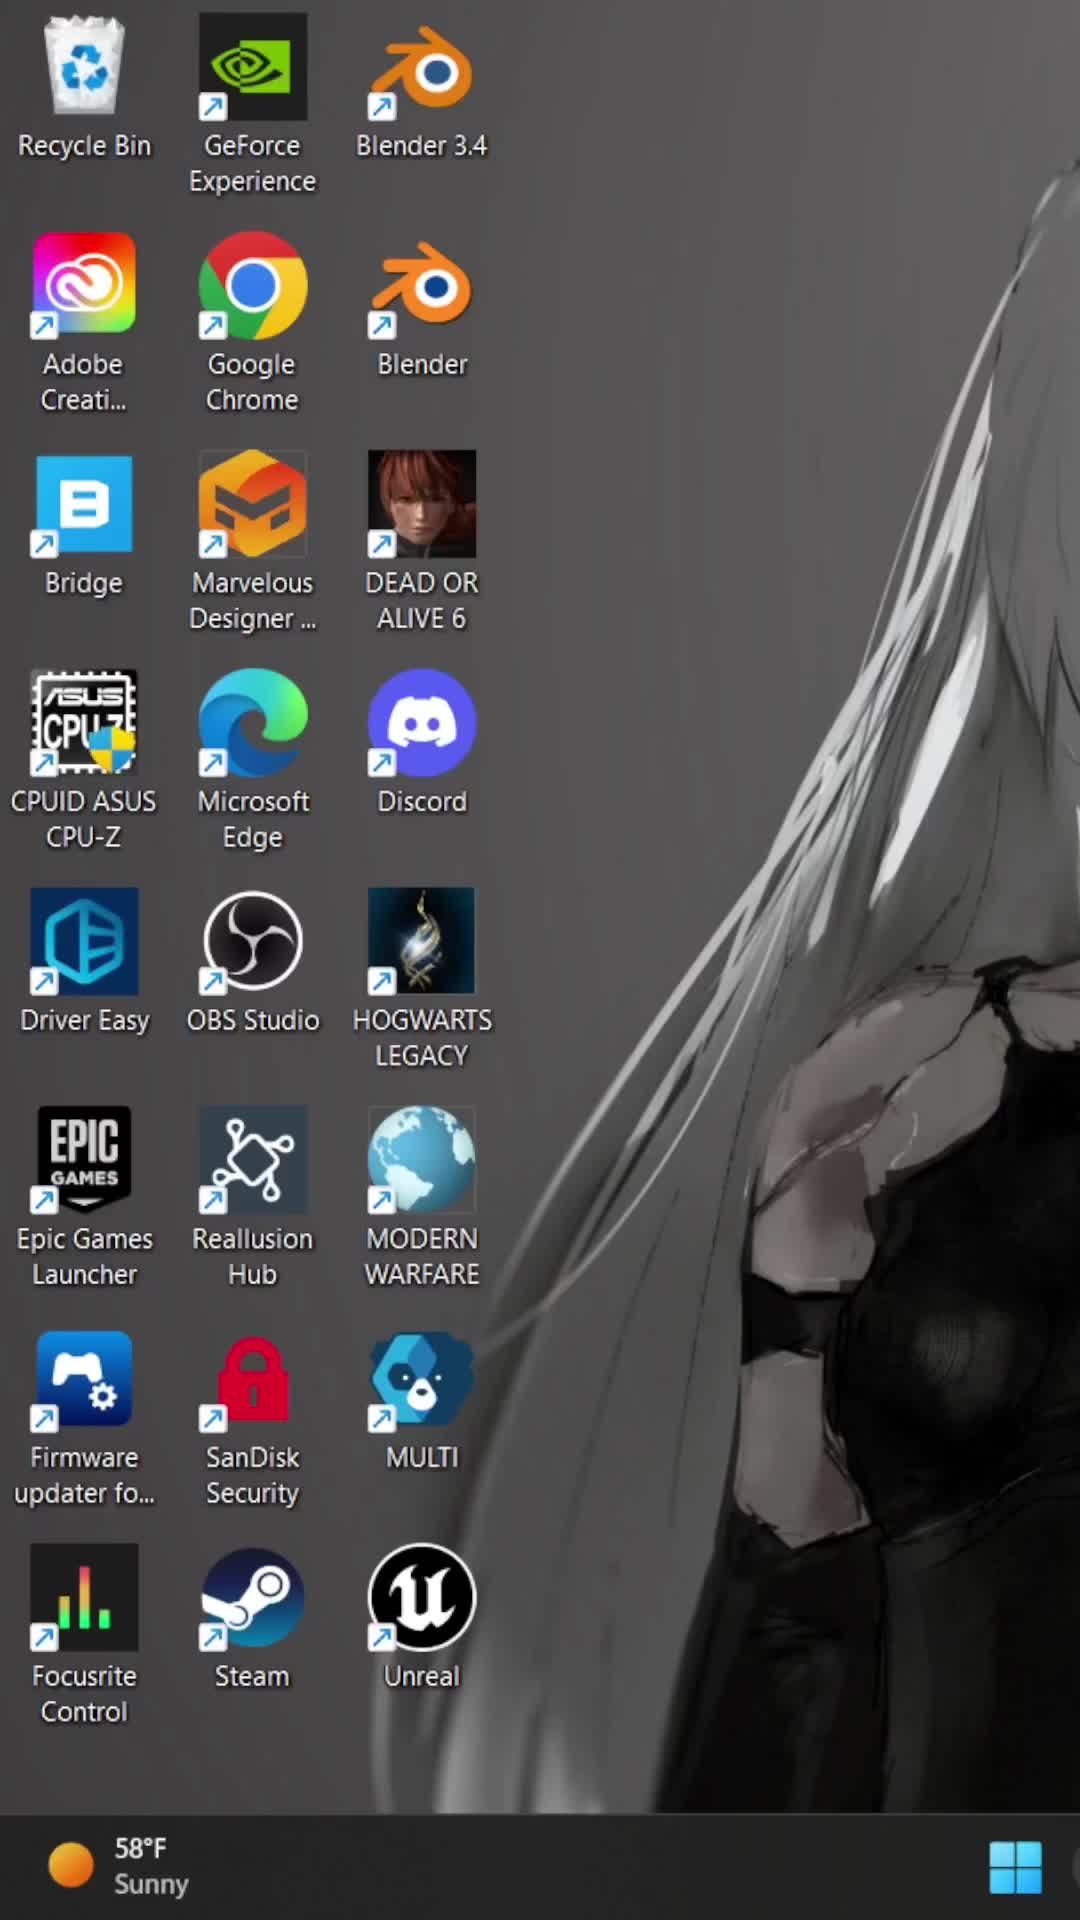
Task: Select the Reallusion Hub shortcut
Action: pyautogui.click(x=252, y=1159)
